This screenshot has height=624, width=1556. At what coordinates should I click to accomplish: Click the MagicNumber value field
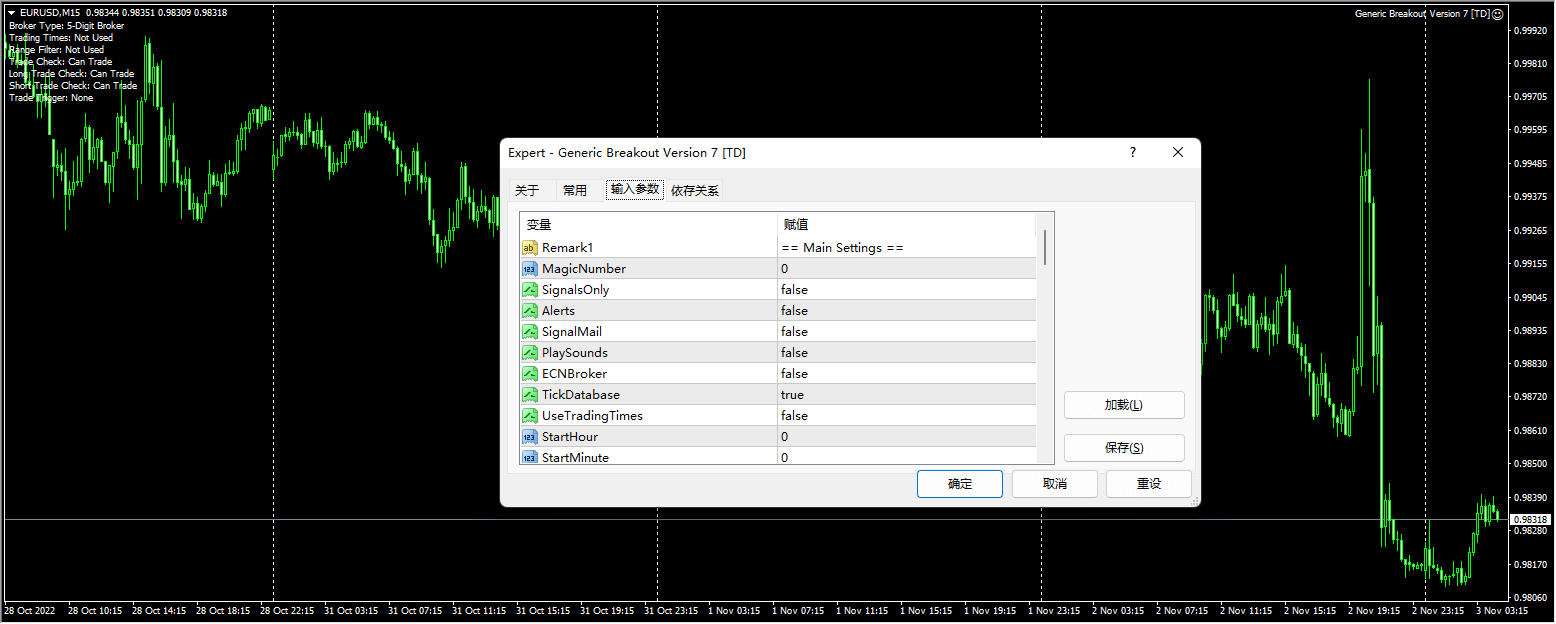(x=905, y=269)
